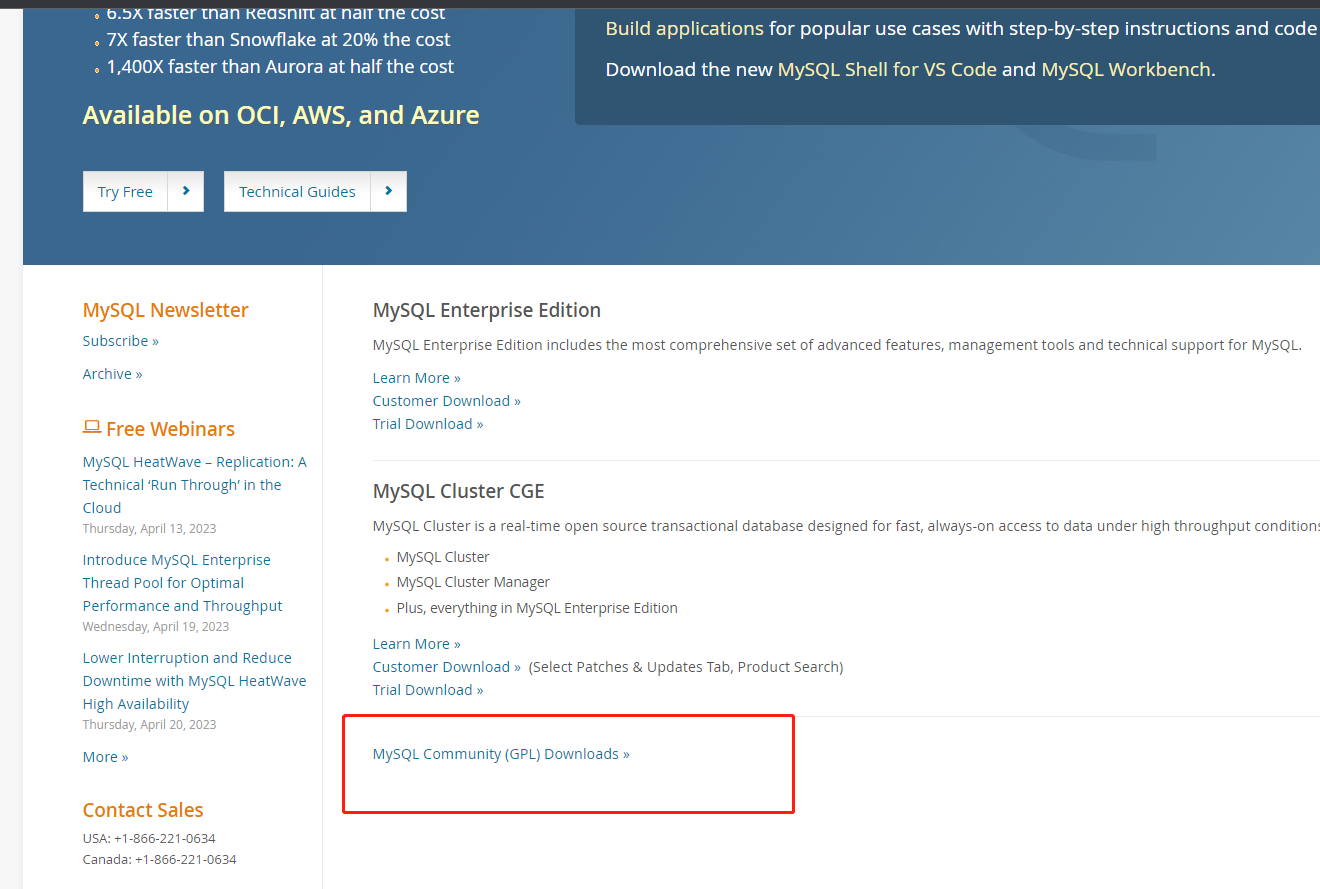Click the MySQL Newsletter heading
Image resolution: width=1320 pixels, height=889 pixels.
[x=166, y=310]
